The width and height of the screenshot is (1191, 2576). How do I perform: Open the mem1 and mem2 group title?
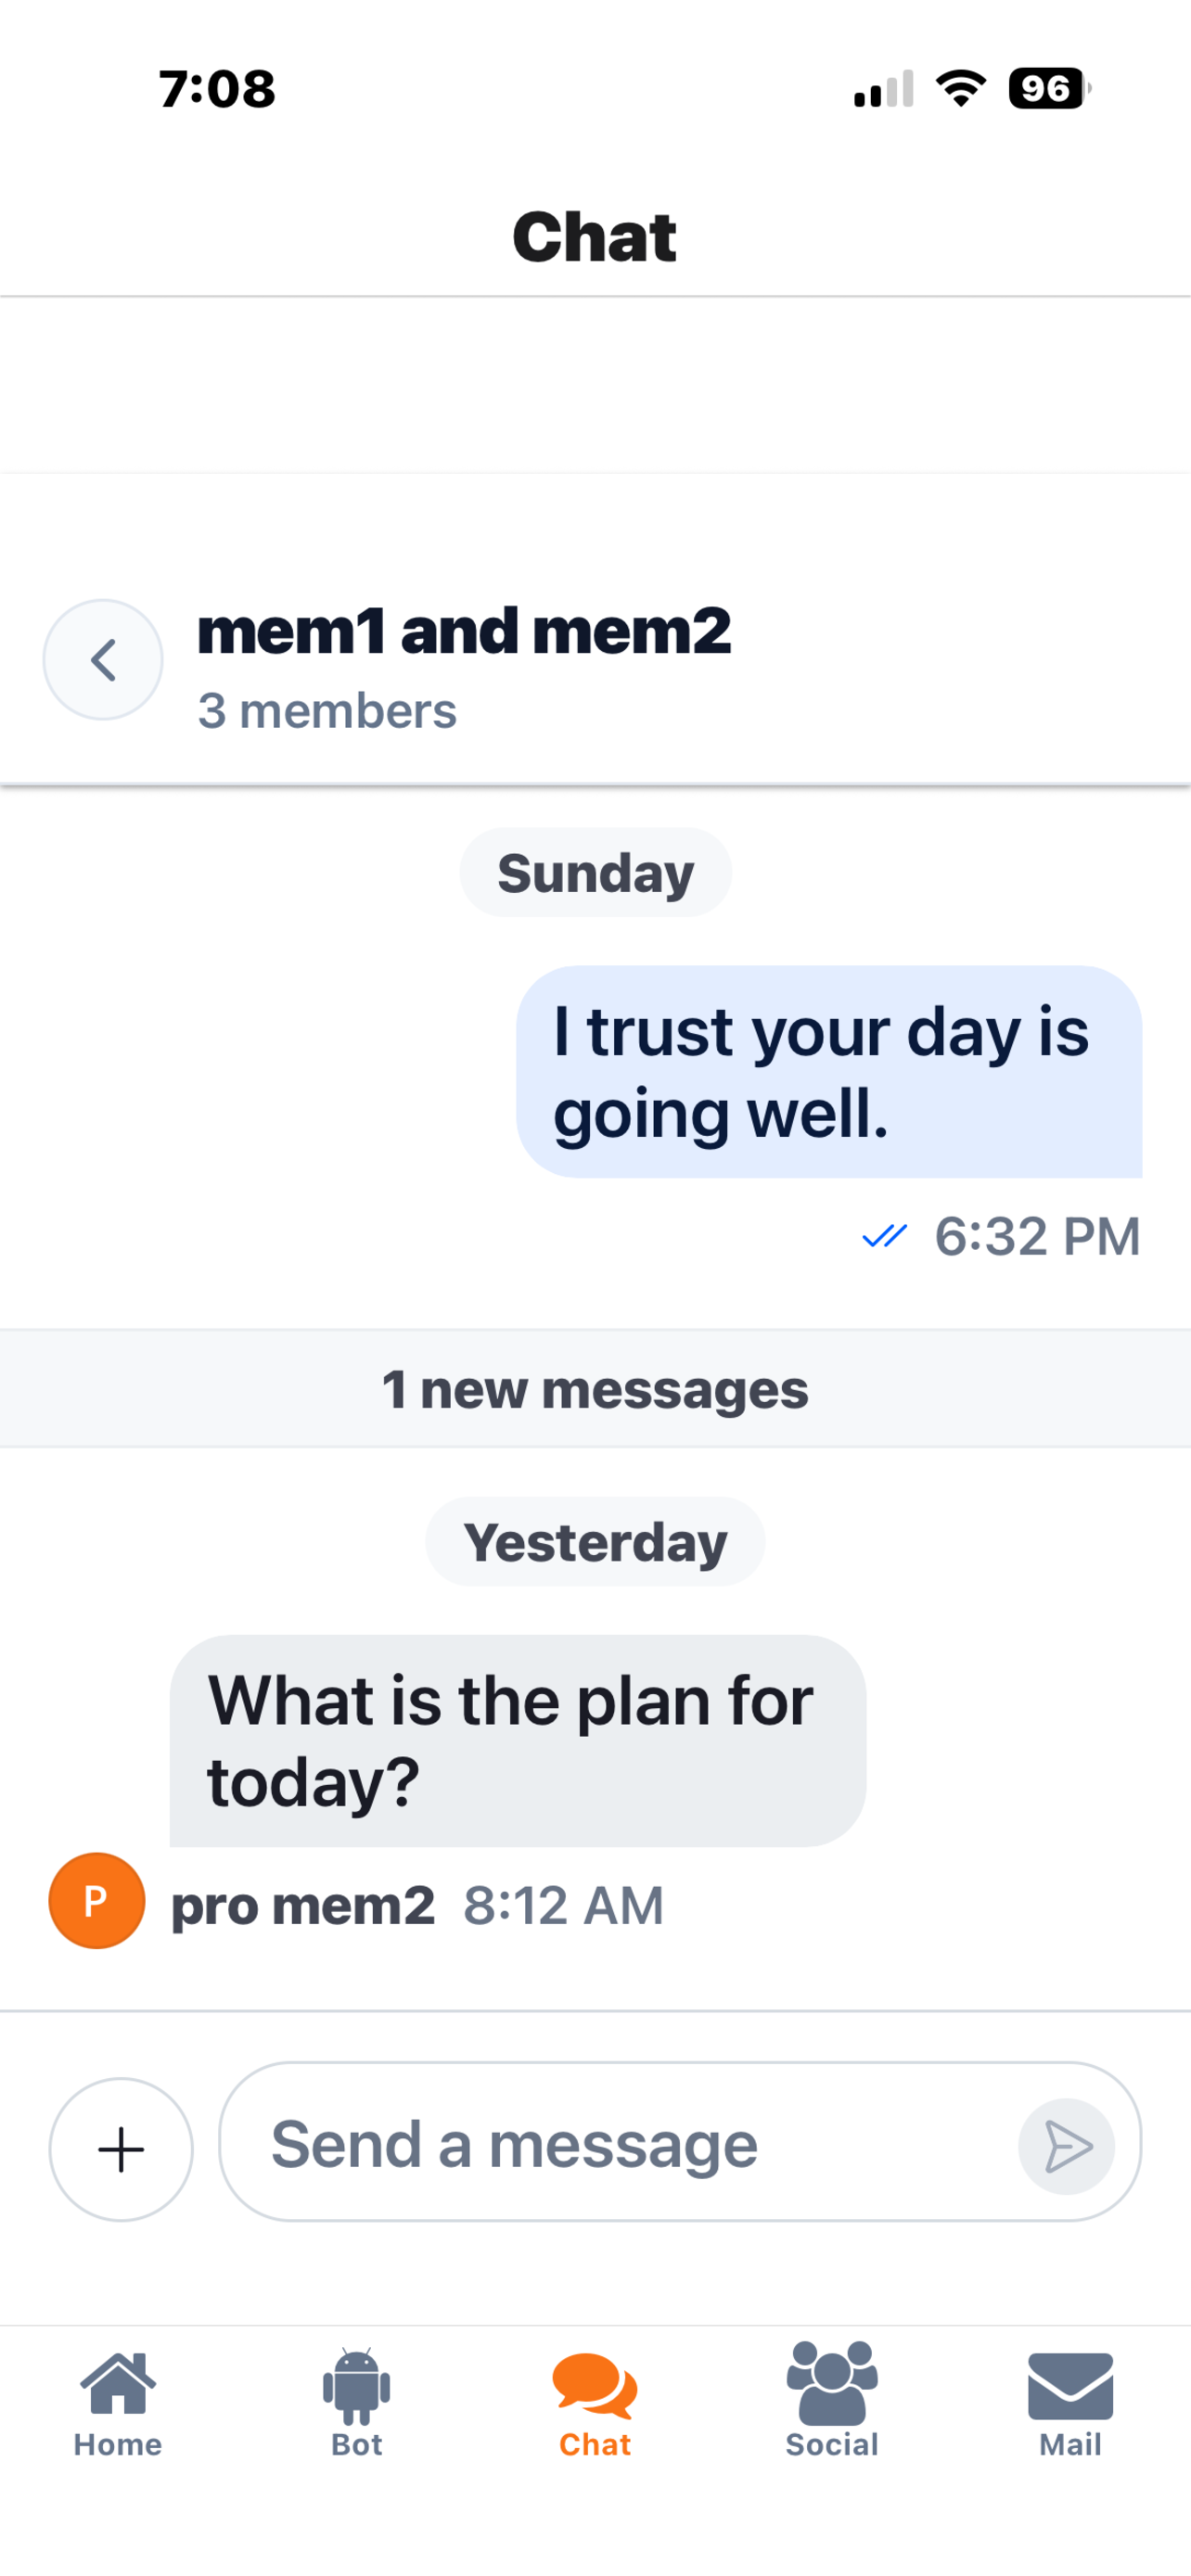(464, 632)
